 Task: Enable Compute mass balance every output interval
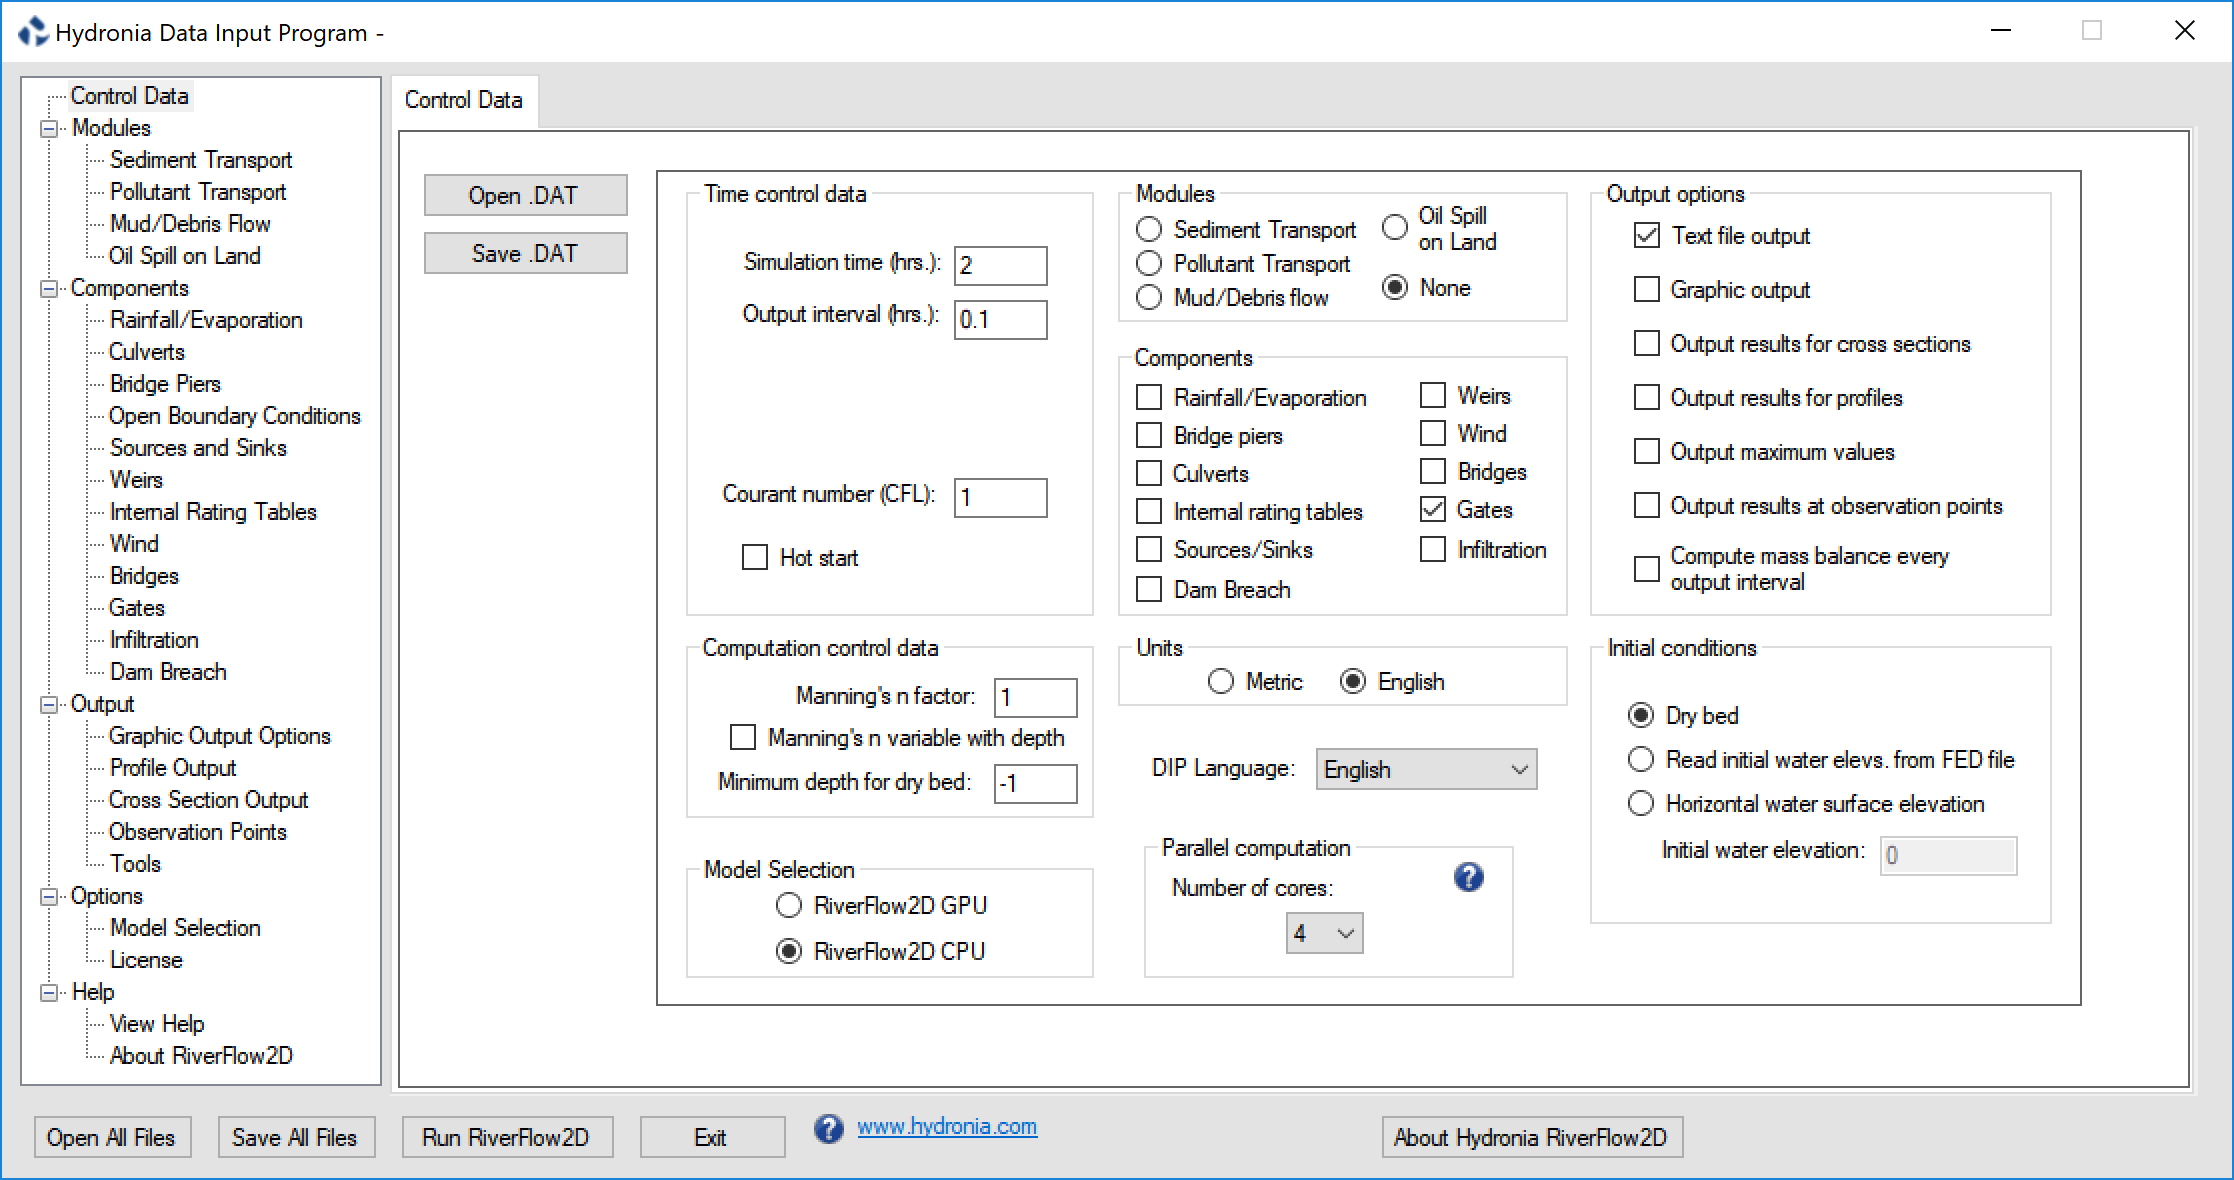pyautogui.click(x=1646, y=569)
